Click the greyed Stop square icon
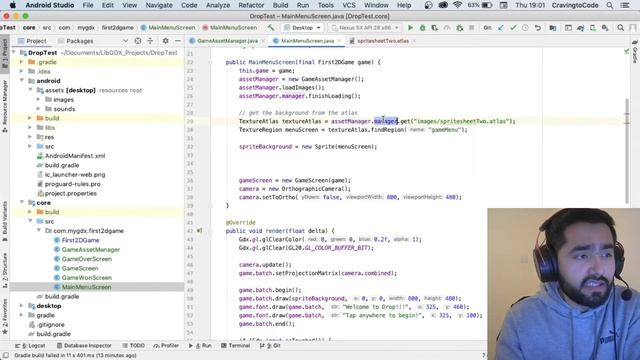This screenshot has width=640, height=360. (x=471, y=28)
